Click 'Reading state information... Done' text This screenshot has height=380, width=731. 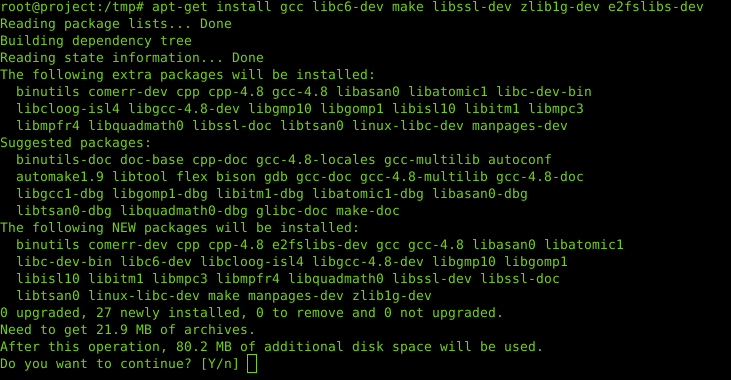click(x=131, y=58)
